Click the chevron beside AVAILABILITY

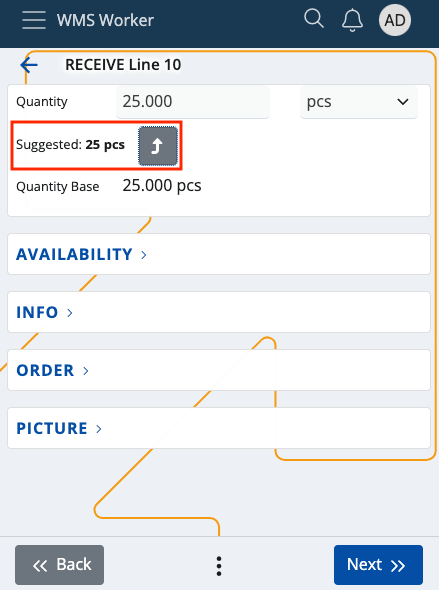click(x=144, y=255)
